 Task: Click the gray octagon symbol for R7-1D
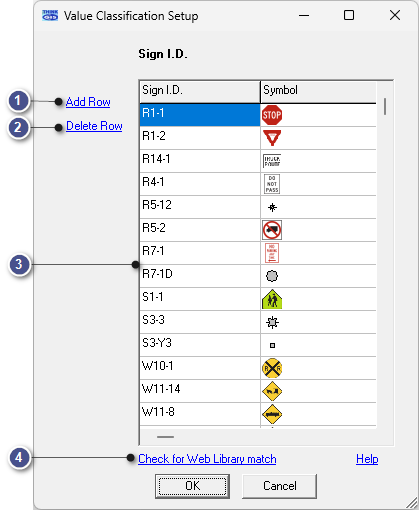pos(272,276)
